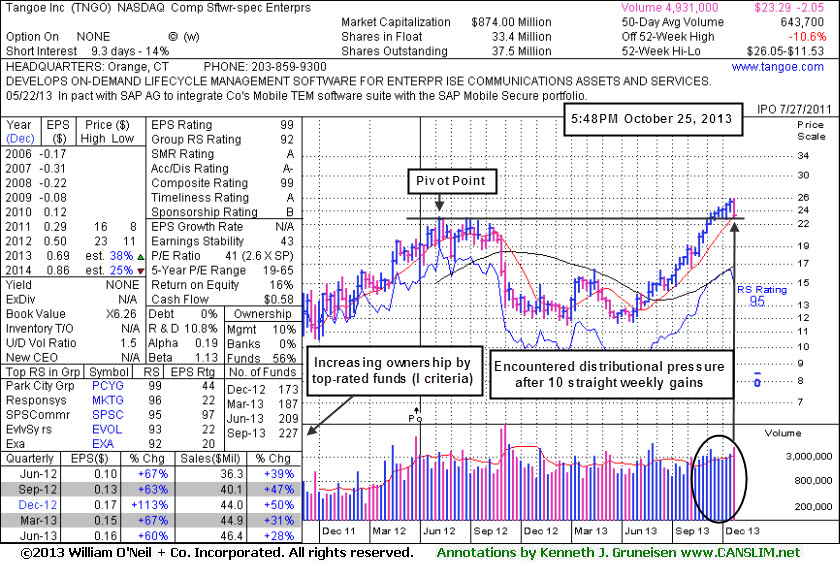Click the U/D Vol Ratio 1.5 entry

tap(71, 343)
